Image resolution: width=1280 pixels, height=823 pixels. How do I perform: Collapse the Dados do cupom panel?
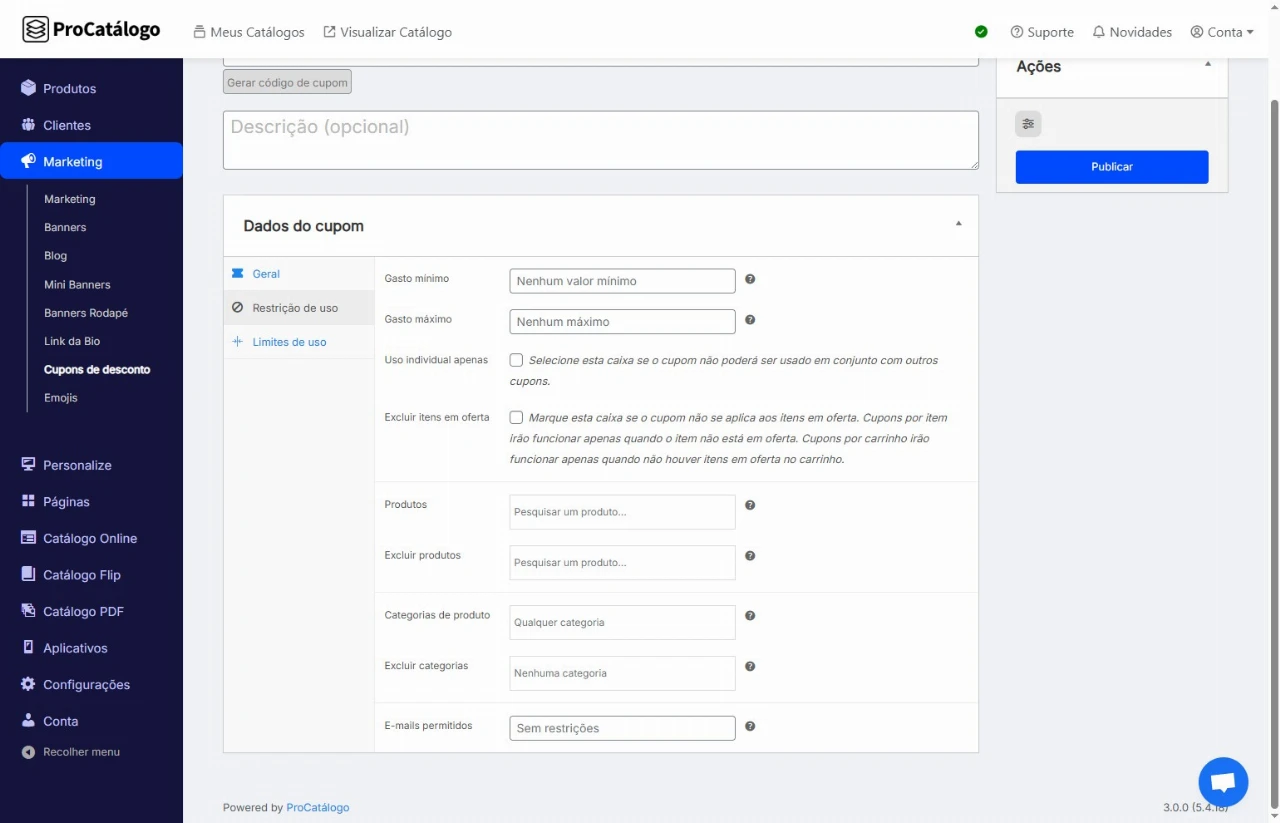point(958,224)
